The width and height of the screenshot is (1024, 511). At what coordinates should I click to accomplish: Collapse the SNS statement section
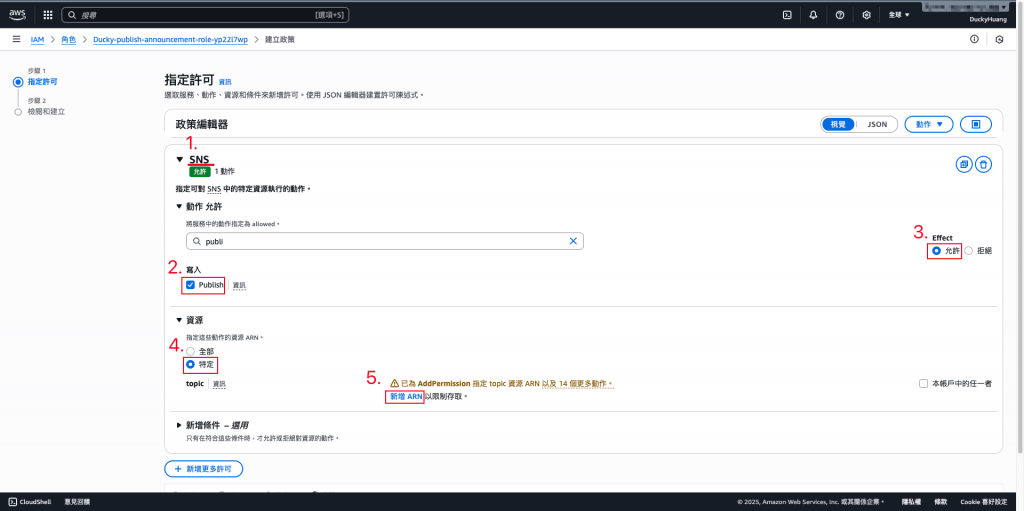pos(180,159)
